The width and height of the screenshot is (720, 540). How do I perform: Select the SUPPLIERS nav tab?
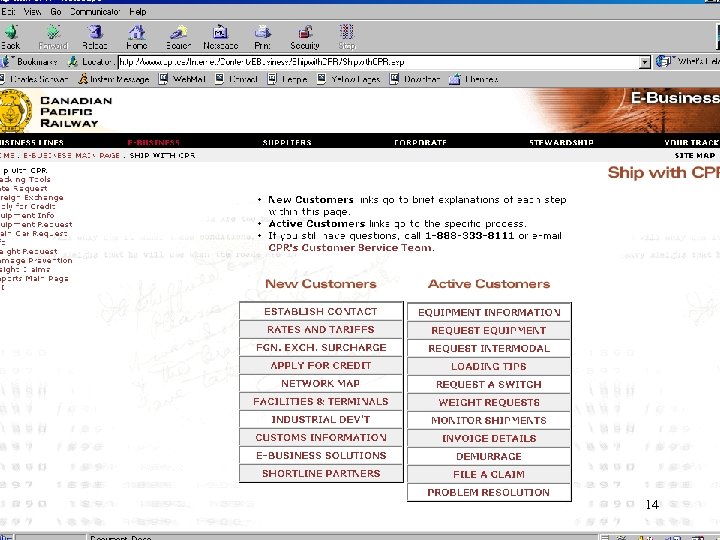click(x=287, y=142)
